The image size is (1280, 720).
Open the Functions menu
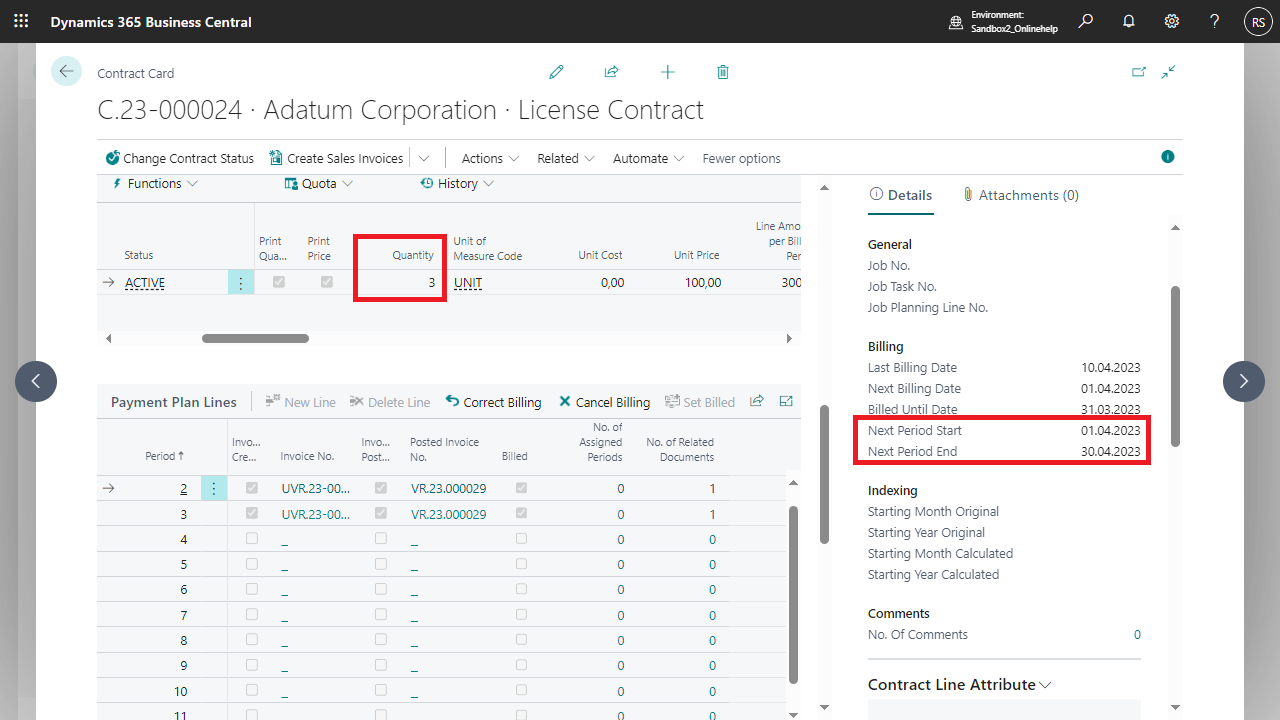[x=155, y=184]
